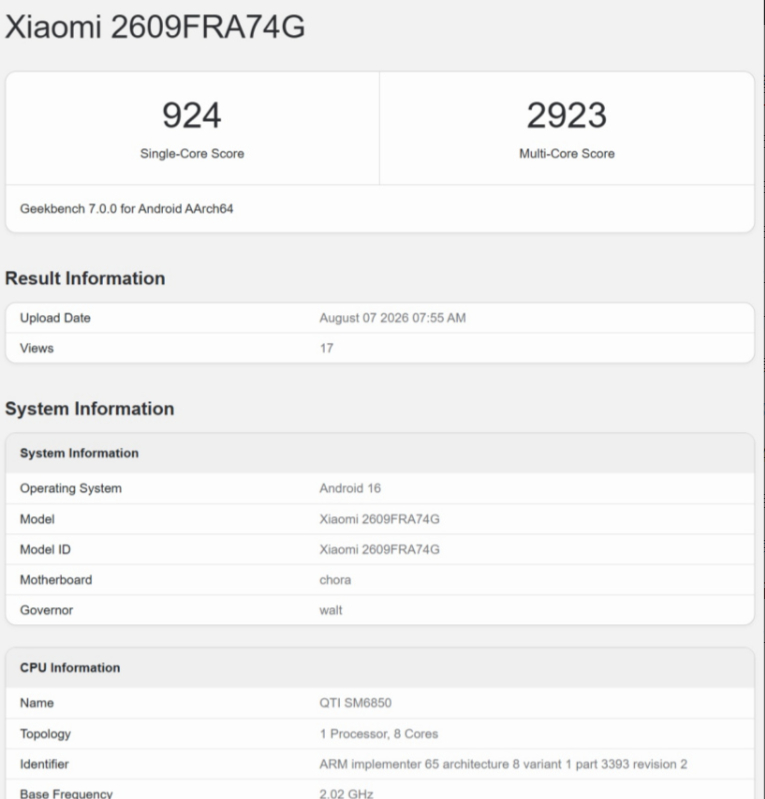
Task: Click the System Information table header
Action: tap(79, 453)
